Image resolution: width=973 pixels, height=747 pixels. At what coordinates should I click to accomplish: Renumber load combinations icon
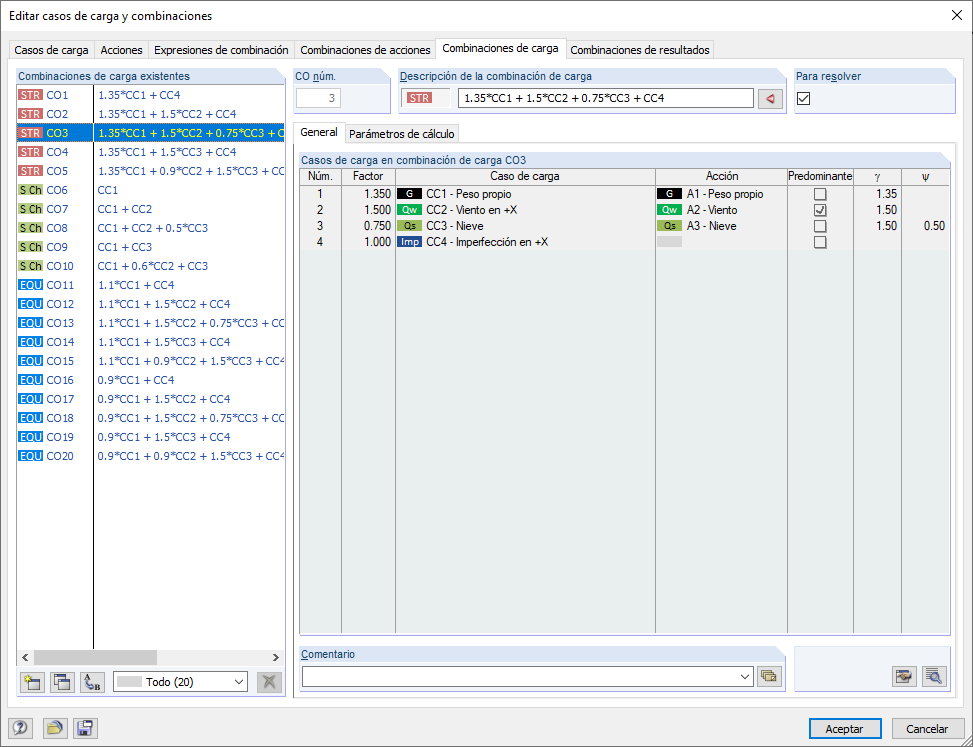[92, 682]
